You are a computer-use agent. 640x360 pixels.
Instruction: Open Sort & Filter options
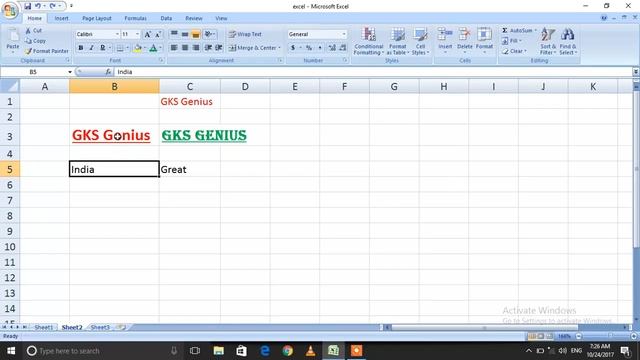548,41
